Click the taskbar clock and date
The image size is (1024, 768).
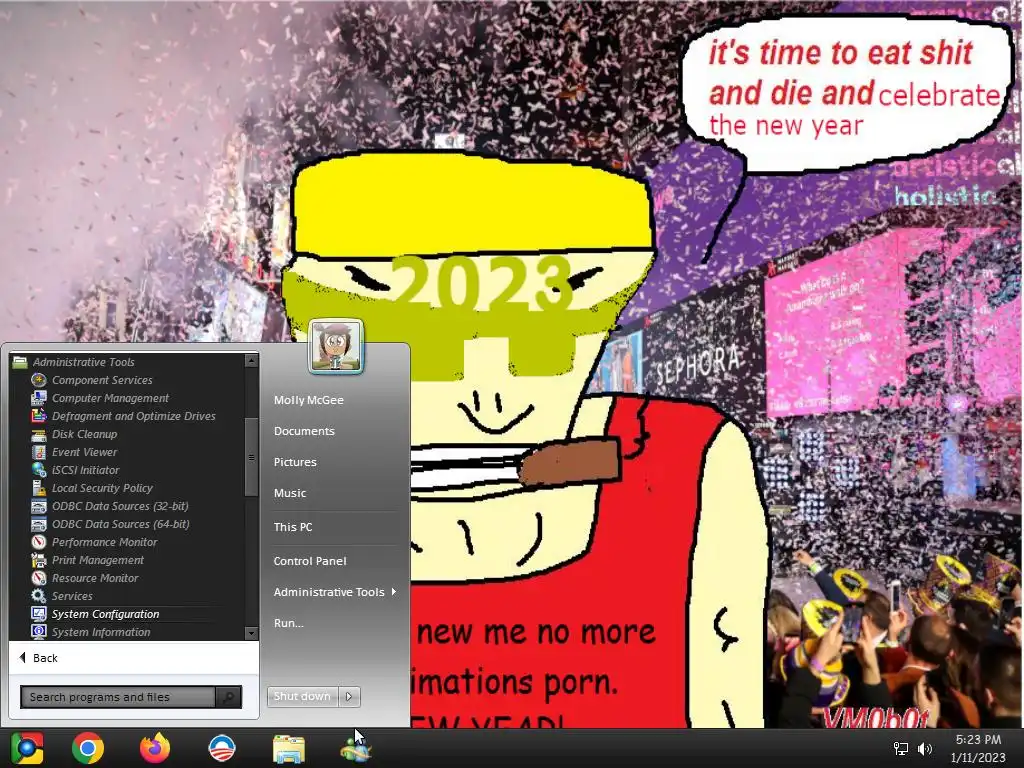(x=978, y=748)
